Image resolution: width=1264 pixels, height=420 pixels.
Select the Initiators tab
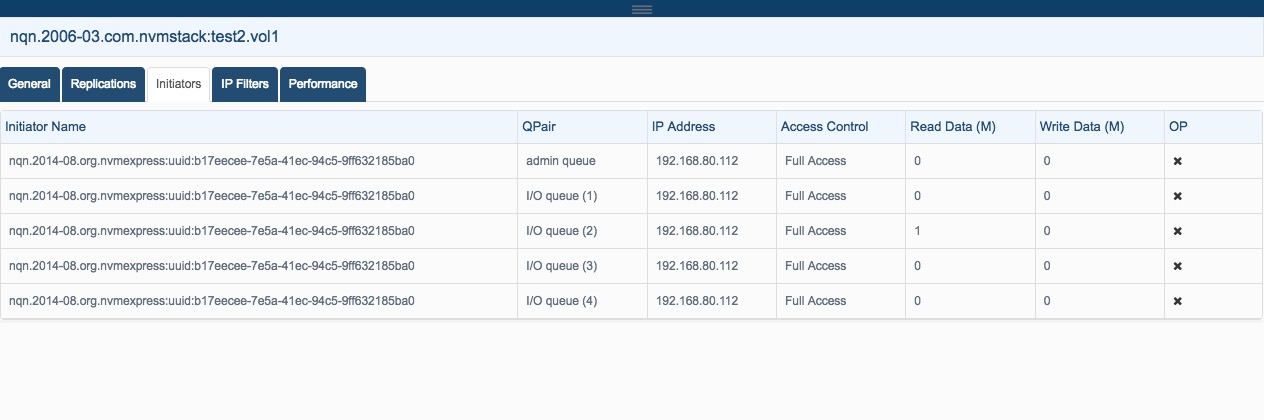pos(179,85)
